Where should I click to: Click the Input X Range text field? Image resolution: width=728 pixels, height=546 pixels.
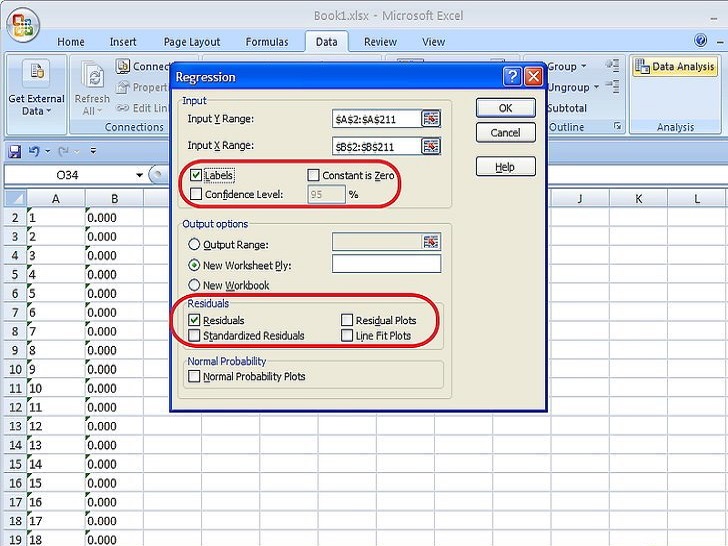tap(377, 146)
